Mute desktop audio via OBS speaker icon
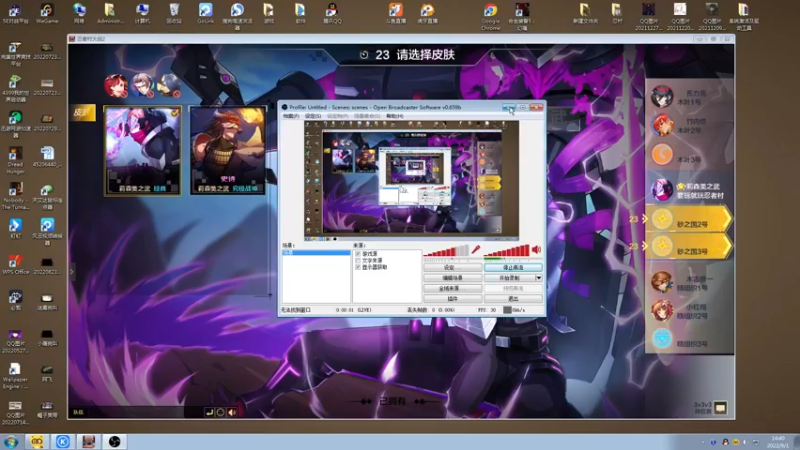 point(536,249)
